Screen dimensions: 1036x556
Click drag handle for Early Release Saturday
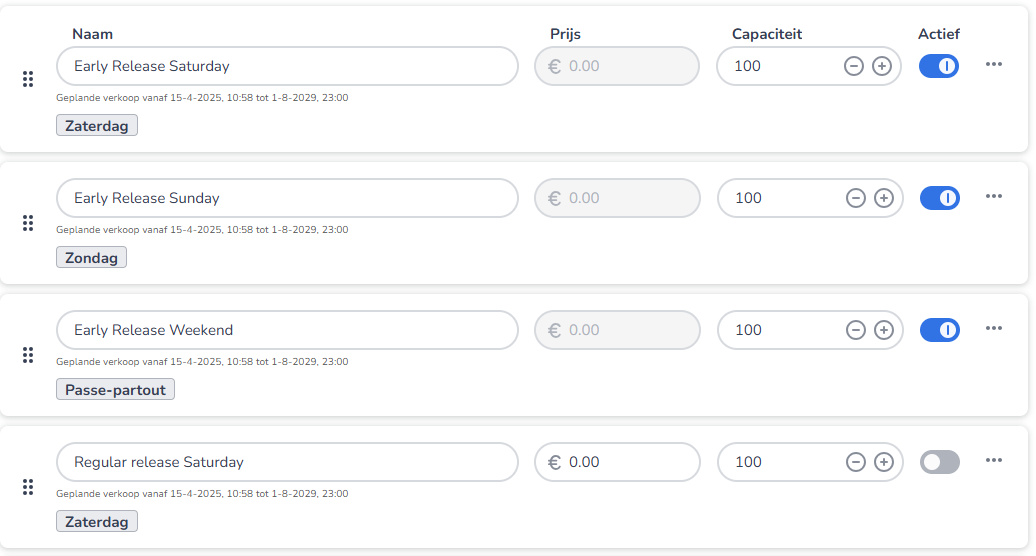point(28,79)
